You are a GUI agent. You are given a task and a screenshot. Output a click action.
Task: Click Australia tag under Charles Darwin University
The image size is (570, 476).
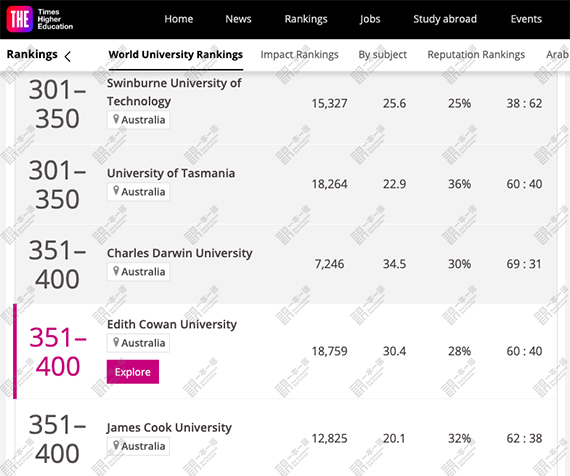click(138, 272)
